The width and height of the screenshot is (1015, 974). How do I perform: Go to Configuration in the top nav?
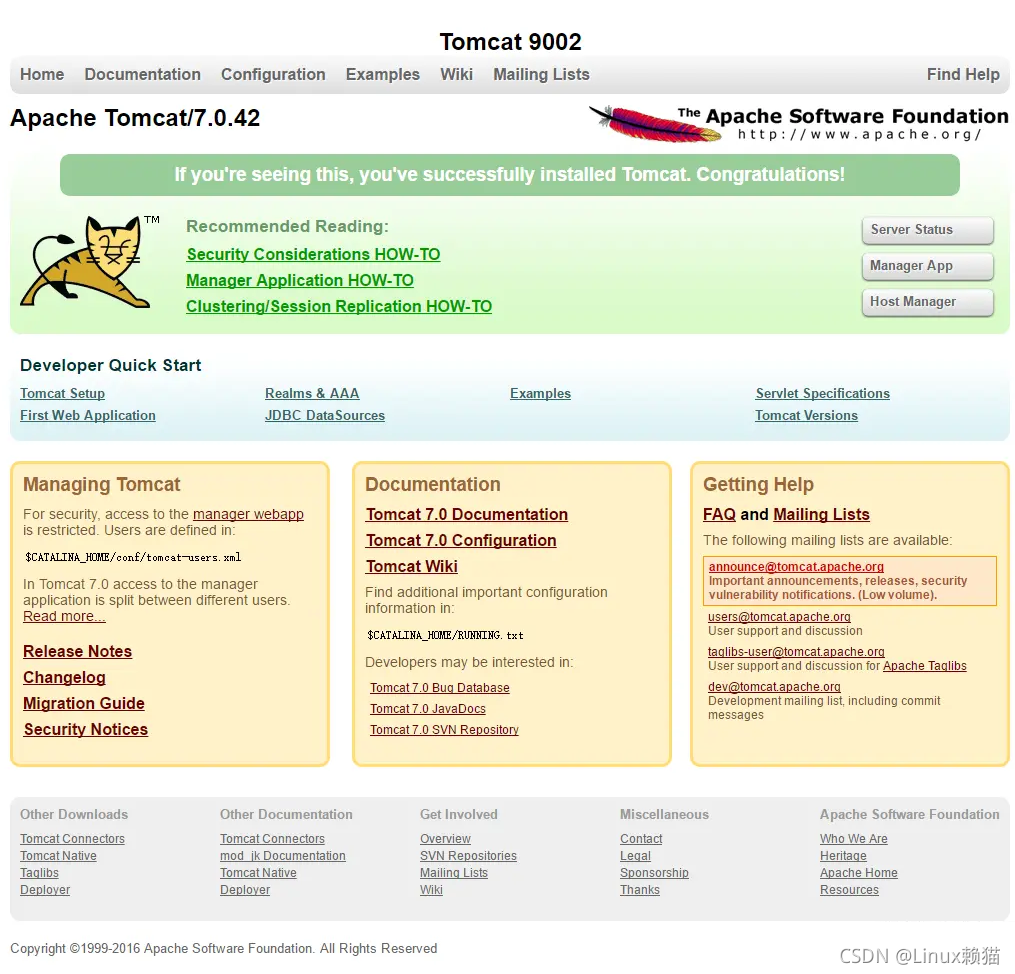tap(273, 74)
